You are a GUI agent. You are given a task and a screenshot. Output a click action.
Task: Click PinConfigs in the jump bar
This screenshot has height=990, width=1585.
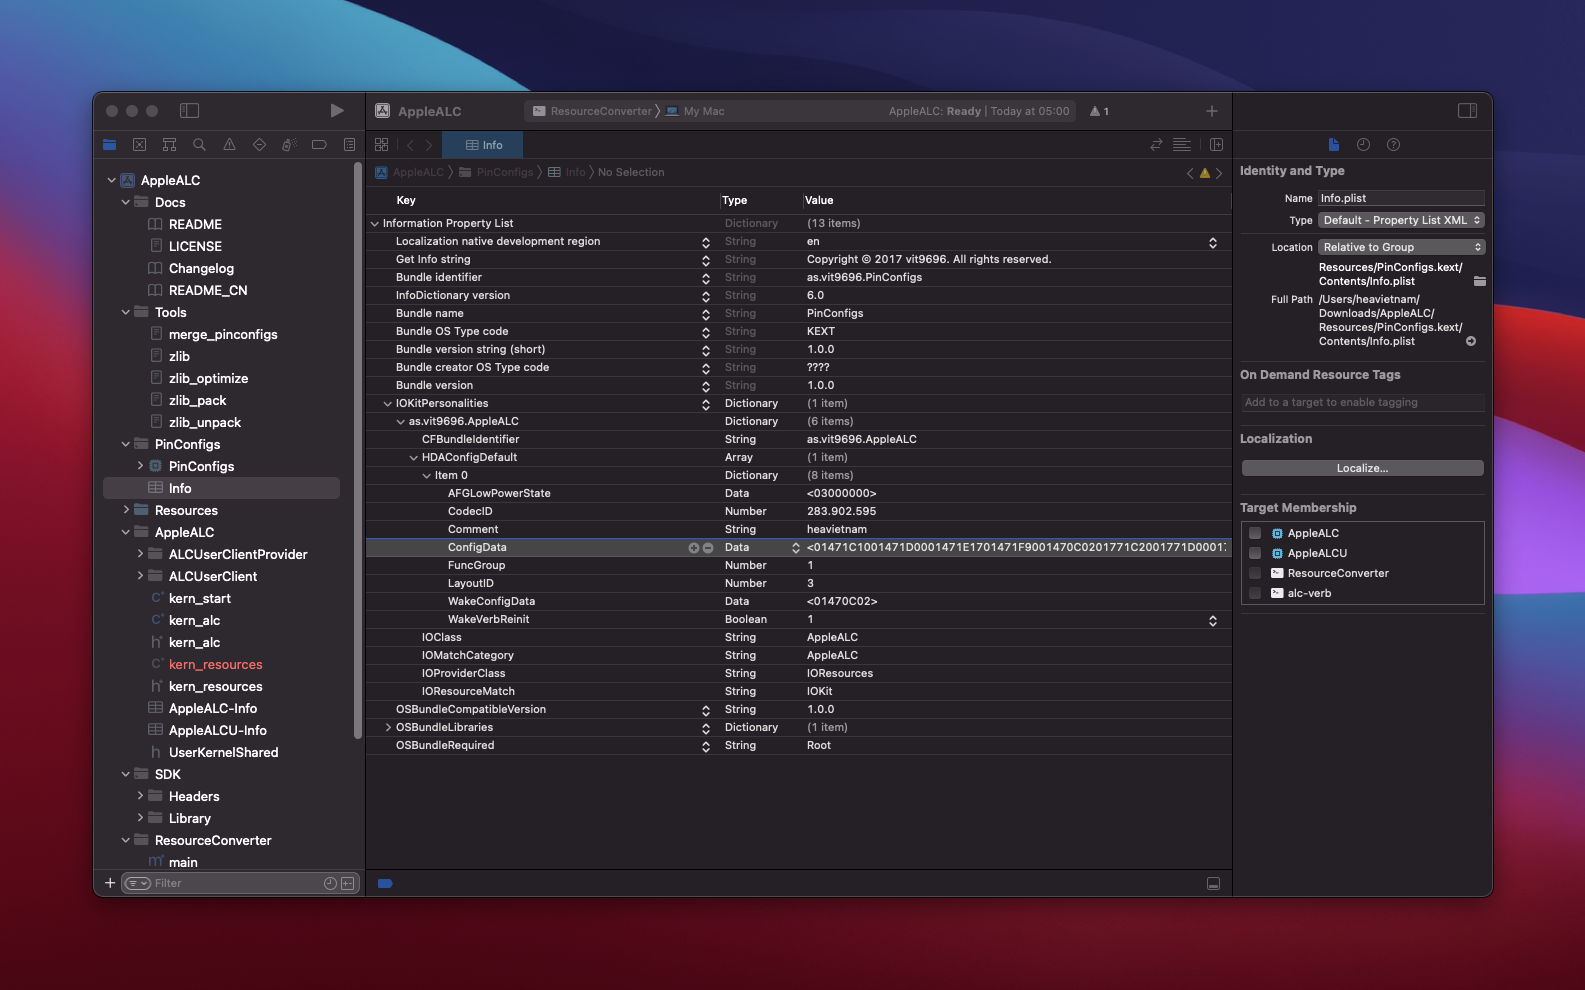(x=497, y=172)
